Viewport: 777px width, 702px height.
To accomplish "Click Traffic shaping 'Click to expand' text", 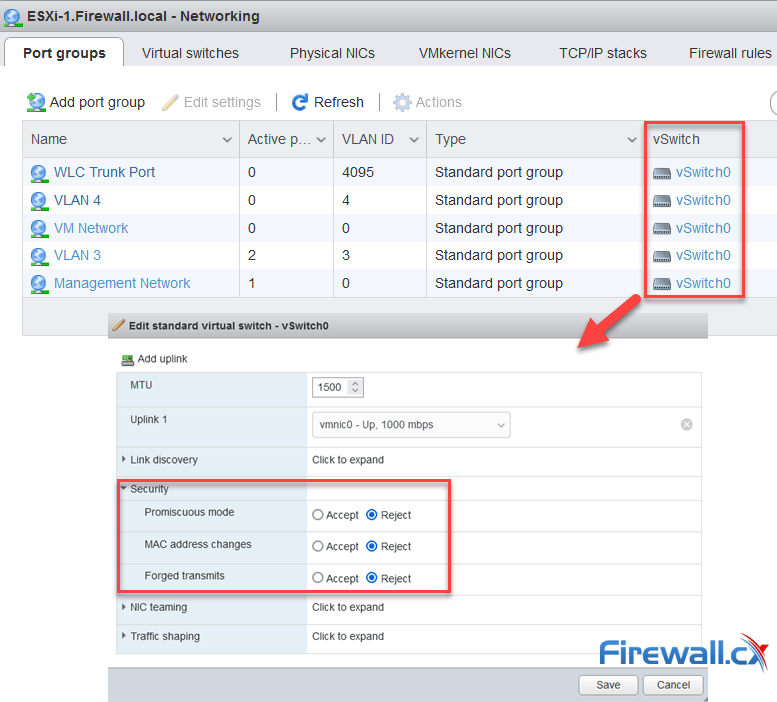I will (348, 636).
